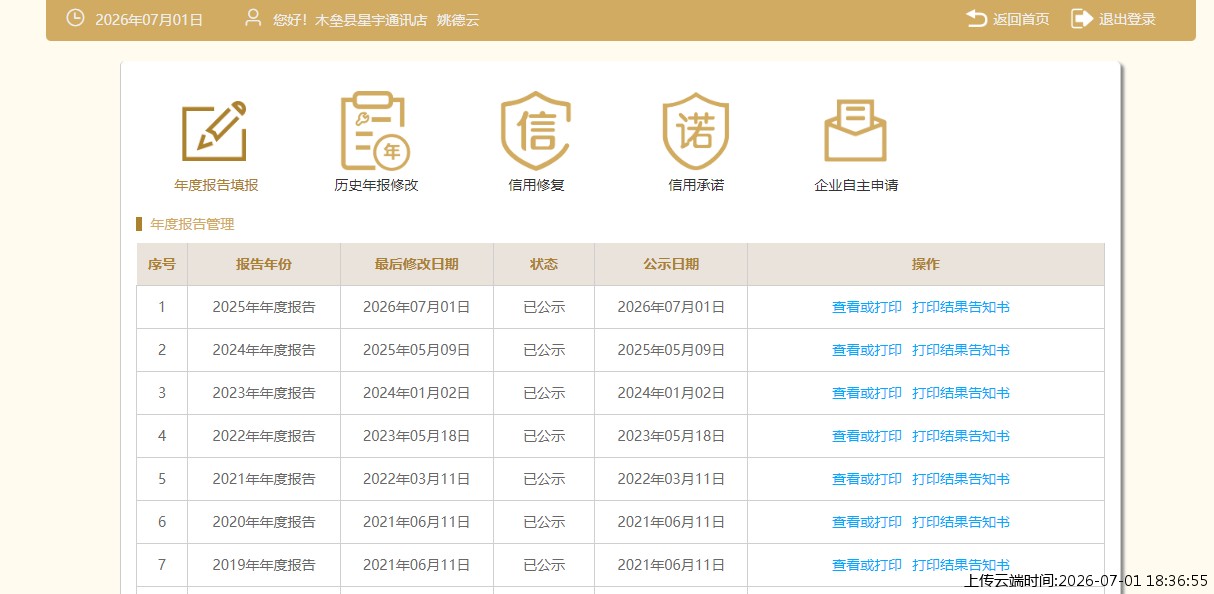Select the 企业自主申请 label

point(856,185)
